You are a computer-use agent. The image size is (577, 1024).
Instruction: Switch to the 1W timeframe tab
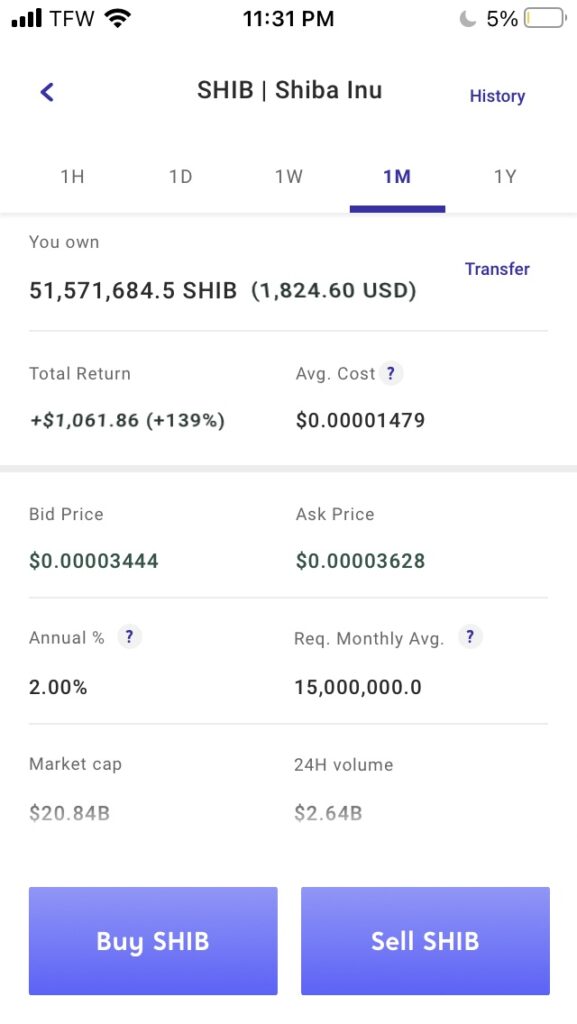pyautogui.click(x=288, y=177)
